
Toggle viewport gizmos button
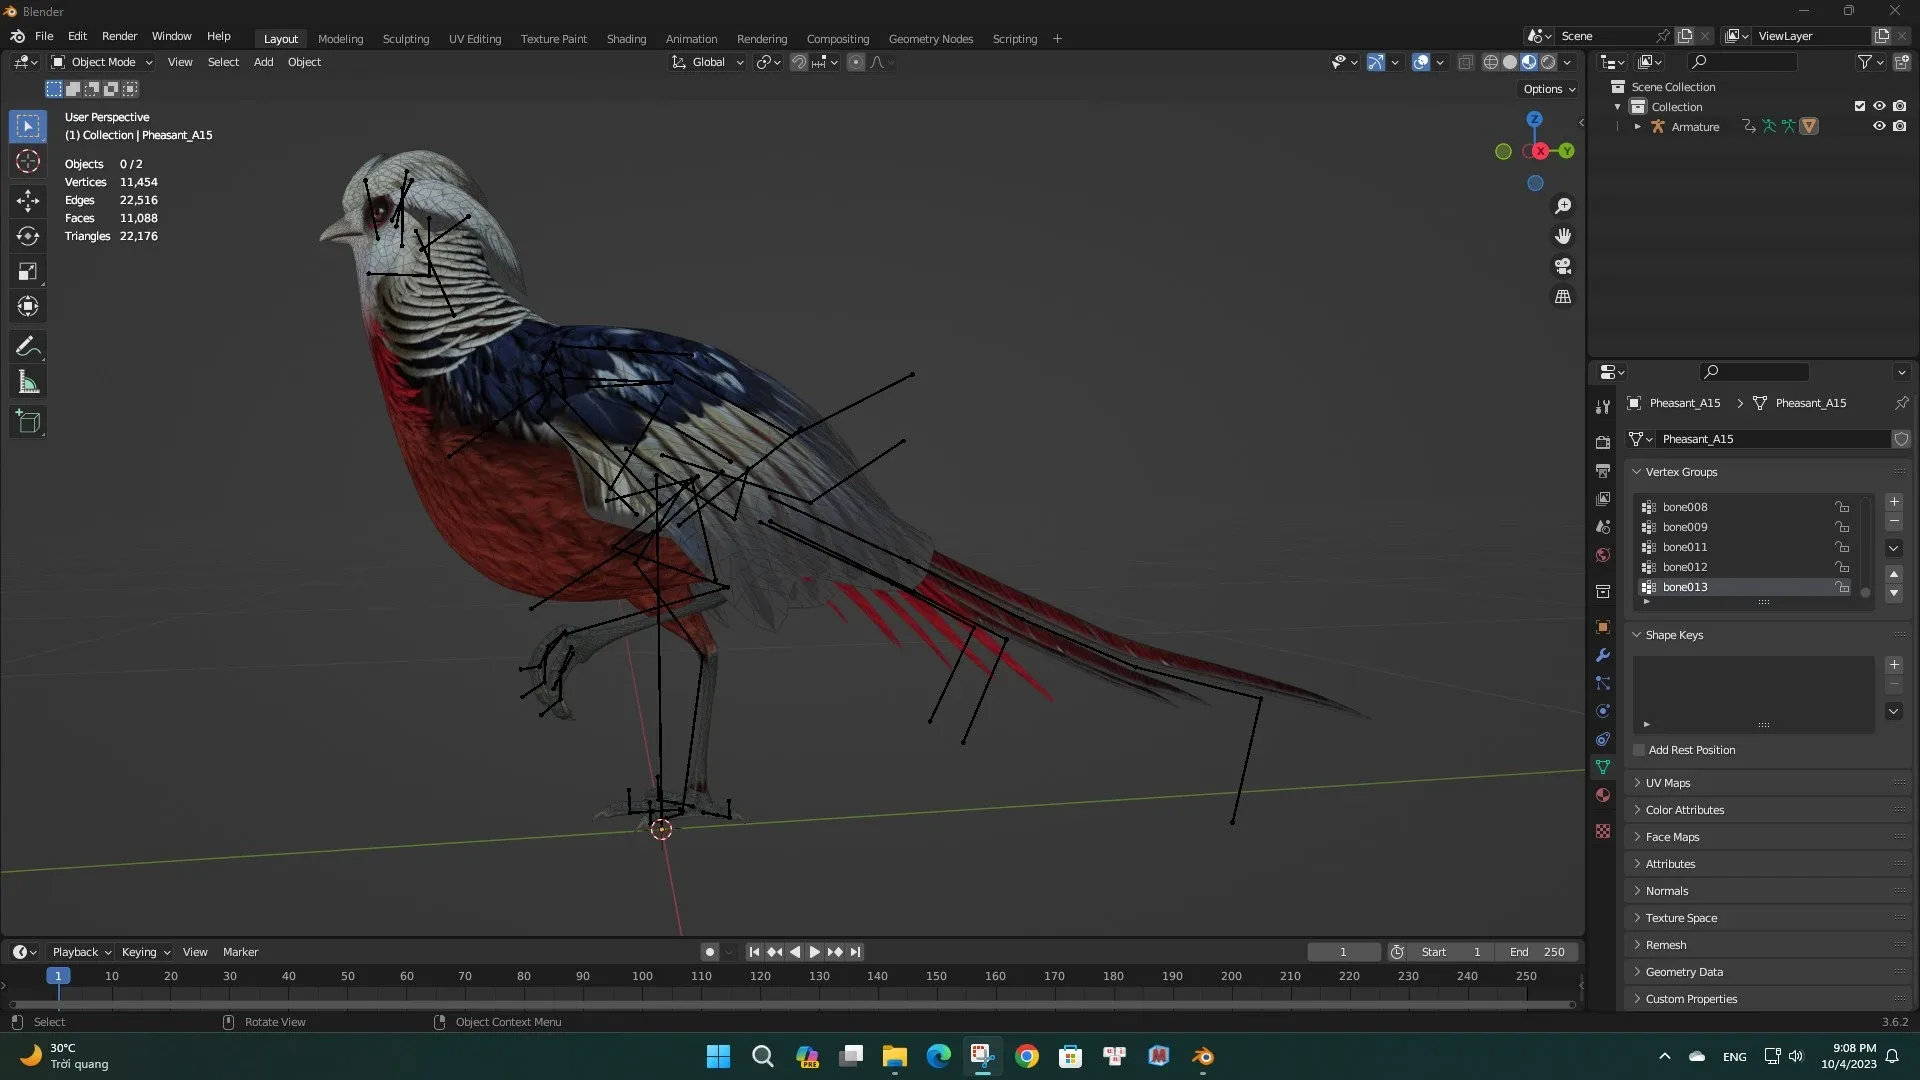tap(1376, 62)
